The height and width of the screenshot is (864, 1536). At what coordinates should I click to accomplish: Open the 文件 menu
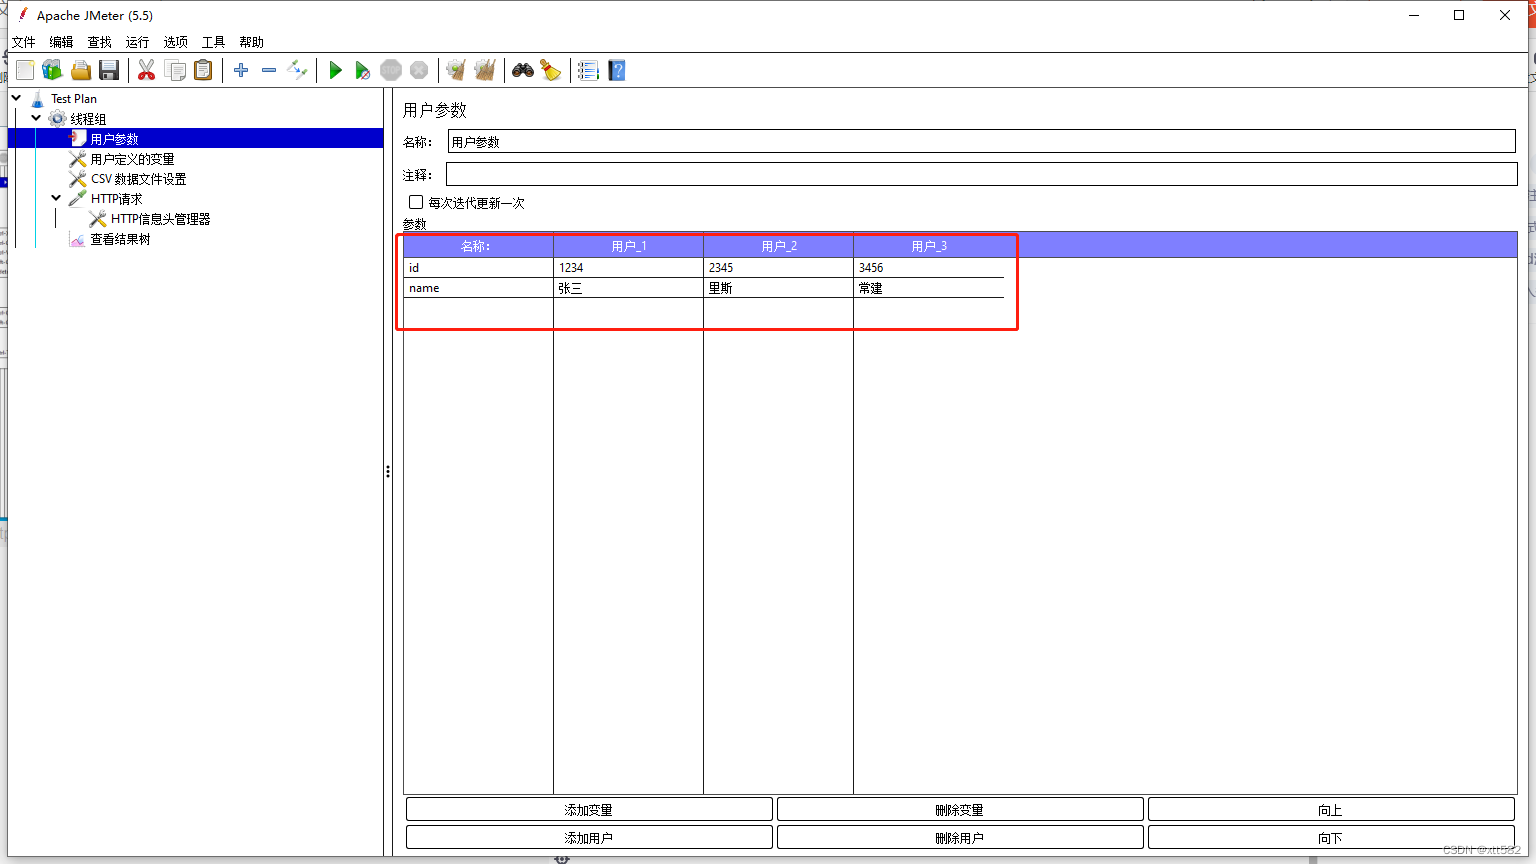[23, 42]
